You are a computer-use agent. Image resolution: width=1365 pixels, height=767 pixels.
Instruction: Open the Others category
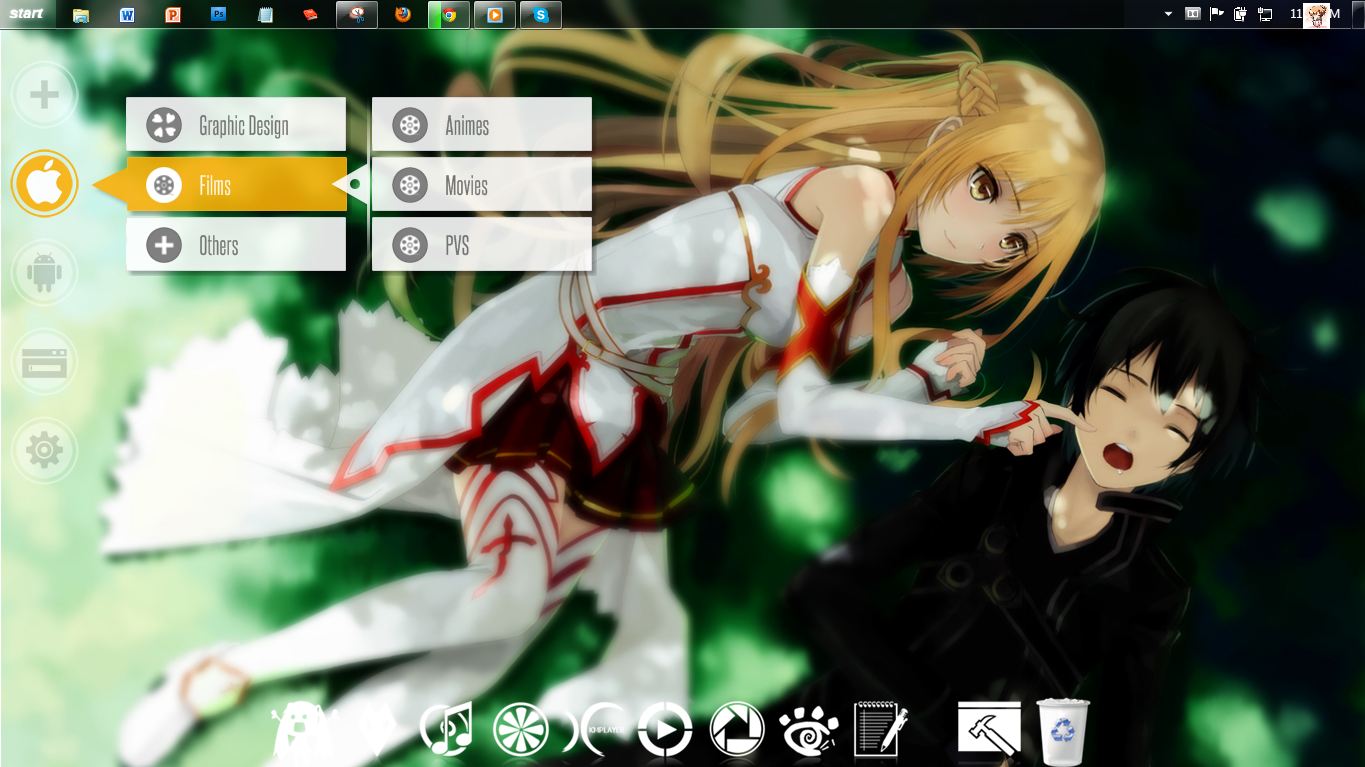click(x=236, y=245)
